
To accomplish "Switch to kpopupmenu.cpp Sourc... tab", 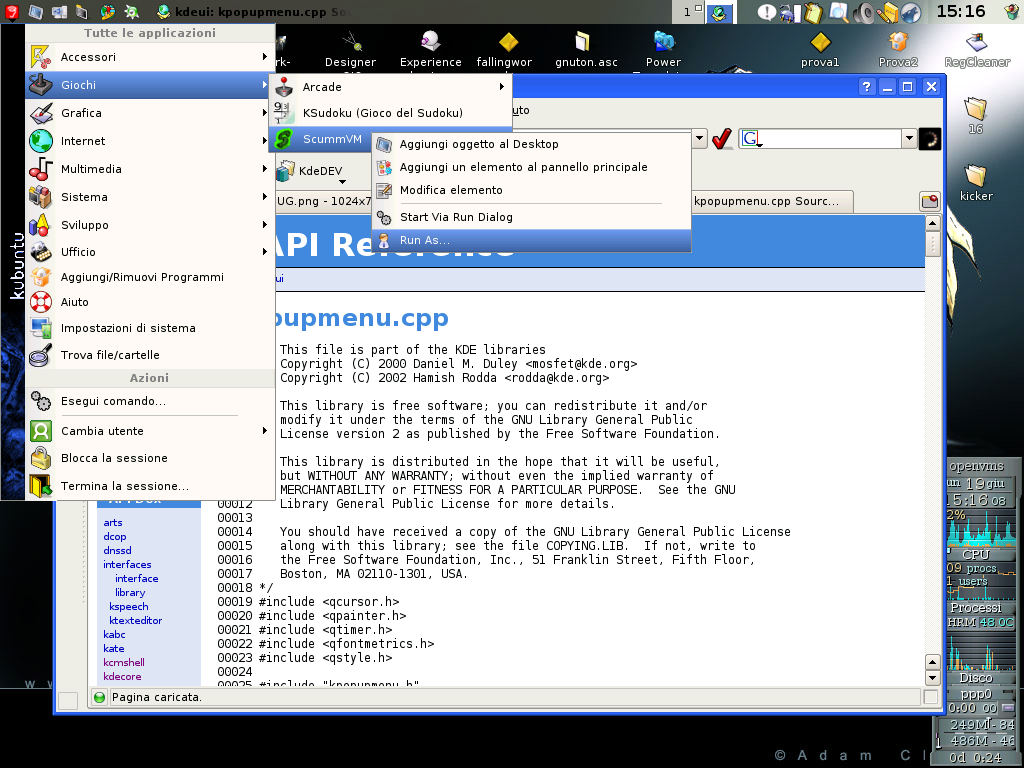I will [771, 201].
